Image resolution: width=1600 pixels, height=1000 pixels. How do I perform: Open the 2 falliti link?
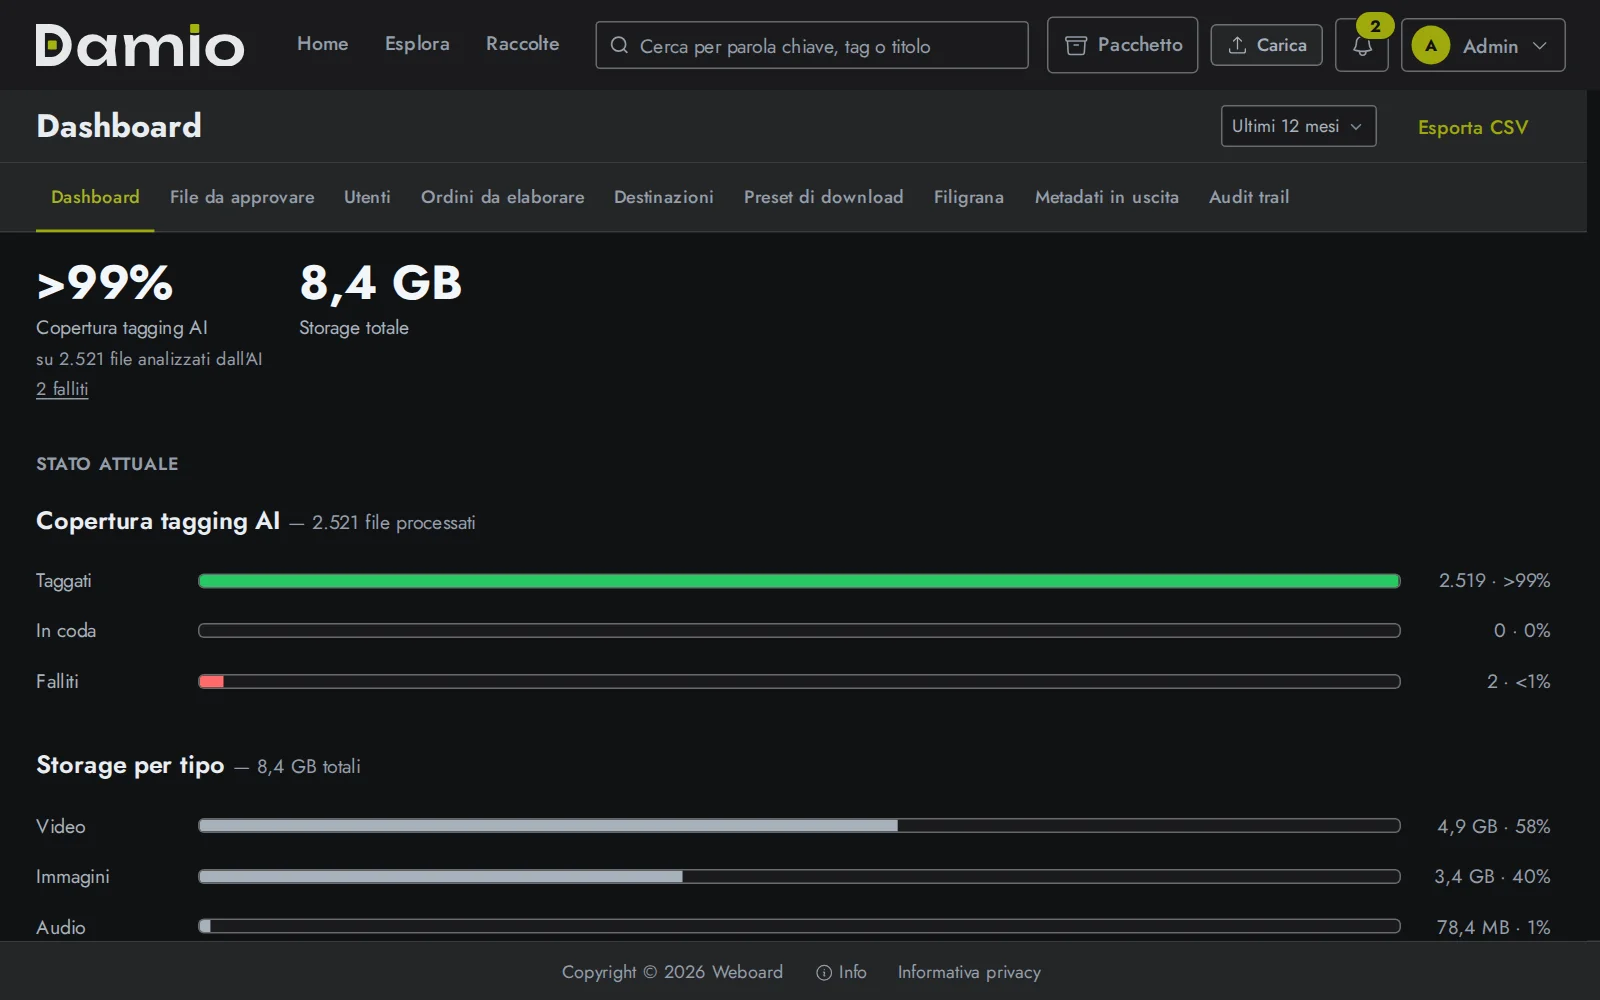(62, 389)
